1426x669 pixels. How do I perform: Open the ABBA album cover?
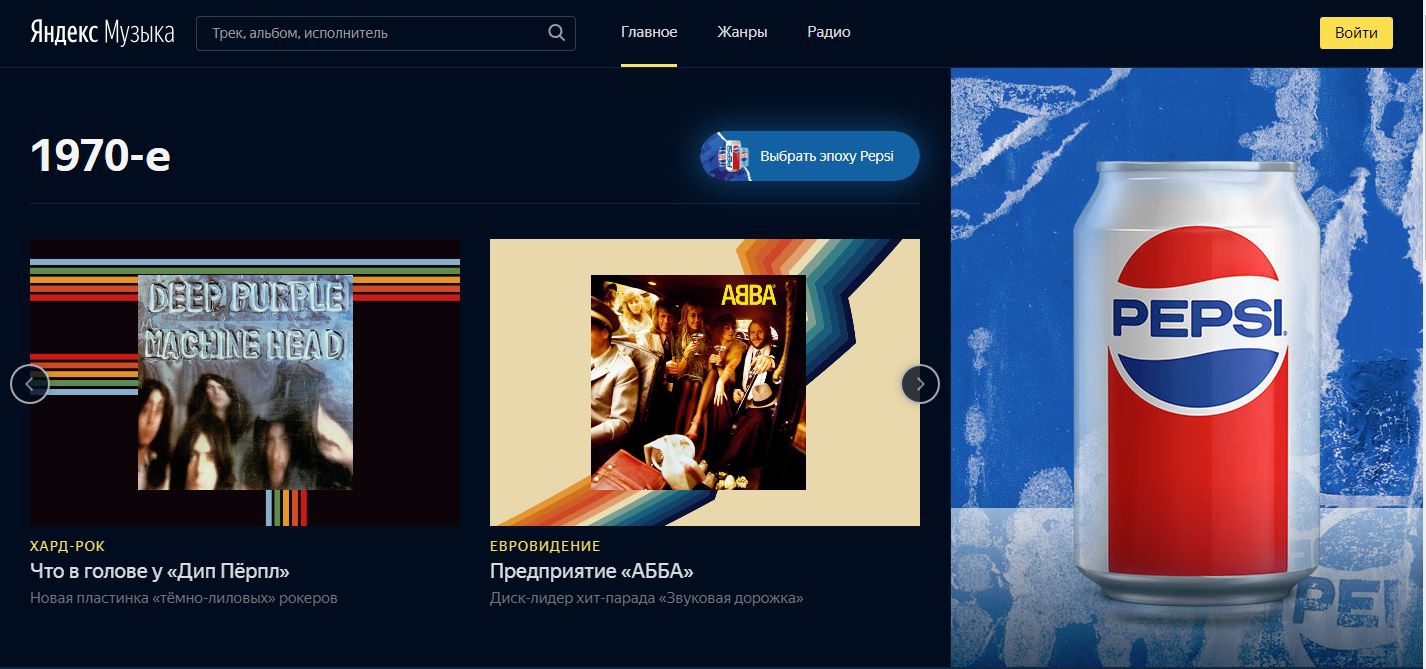(698, 382)
